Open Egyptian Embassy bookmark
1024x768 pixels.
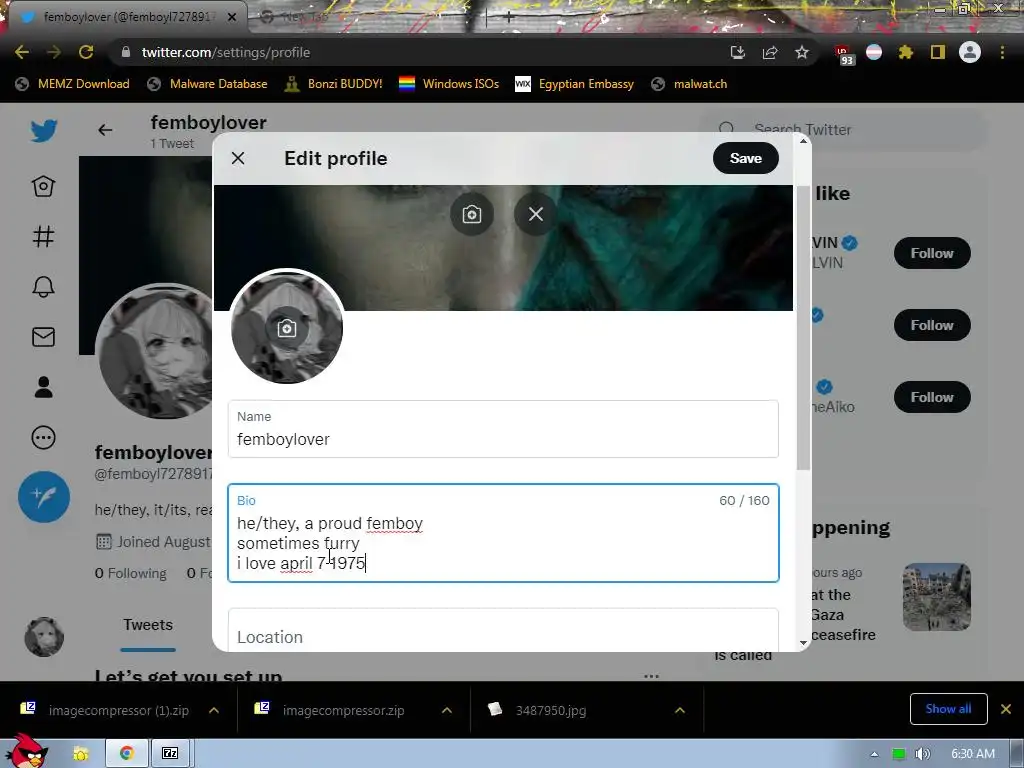(x=575, y=84)
